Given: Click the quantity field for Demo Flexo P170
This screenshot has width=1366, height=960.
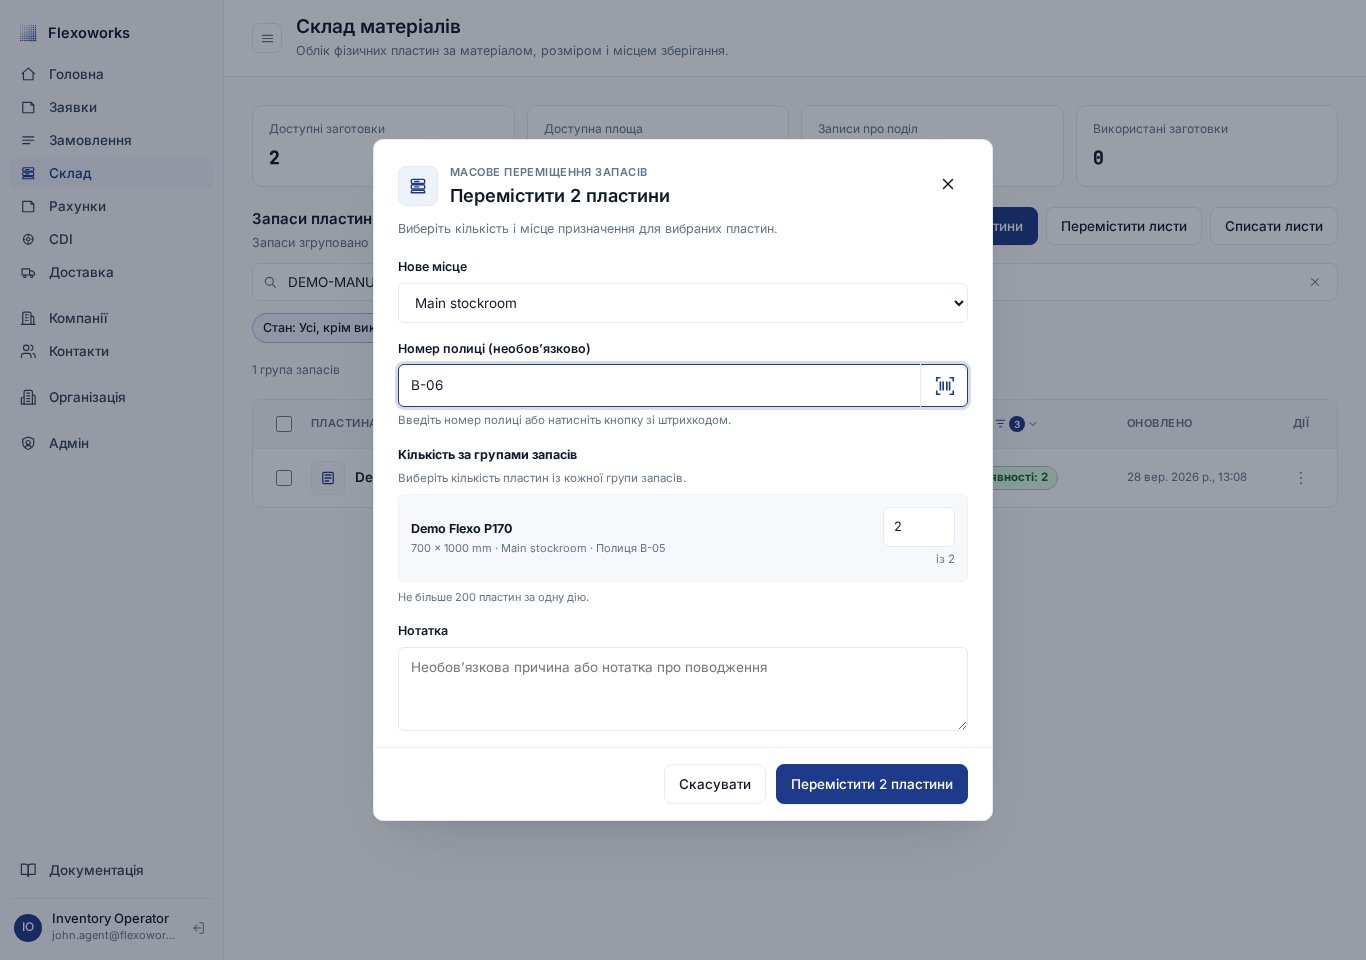Looking at the screenshot, I should [x=919, y=527].
